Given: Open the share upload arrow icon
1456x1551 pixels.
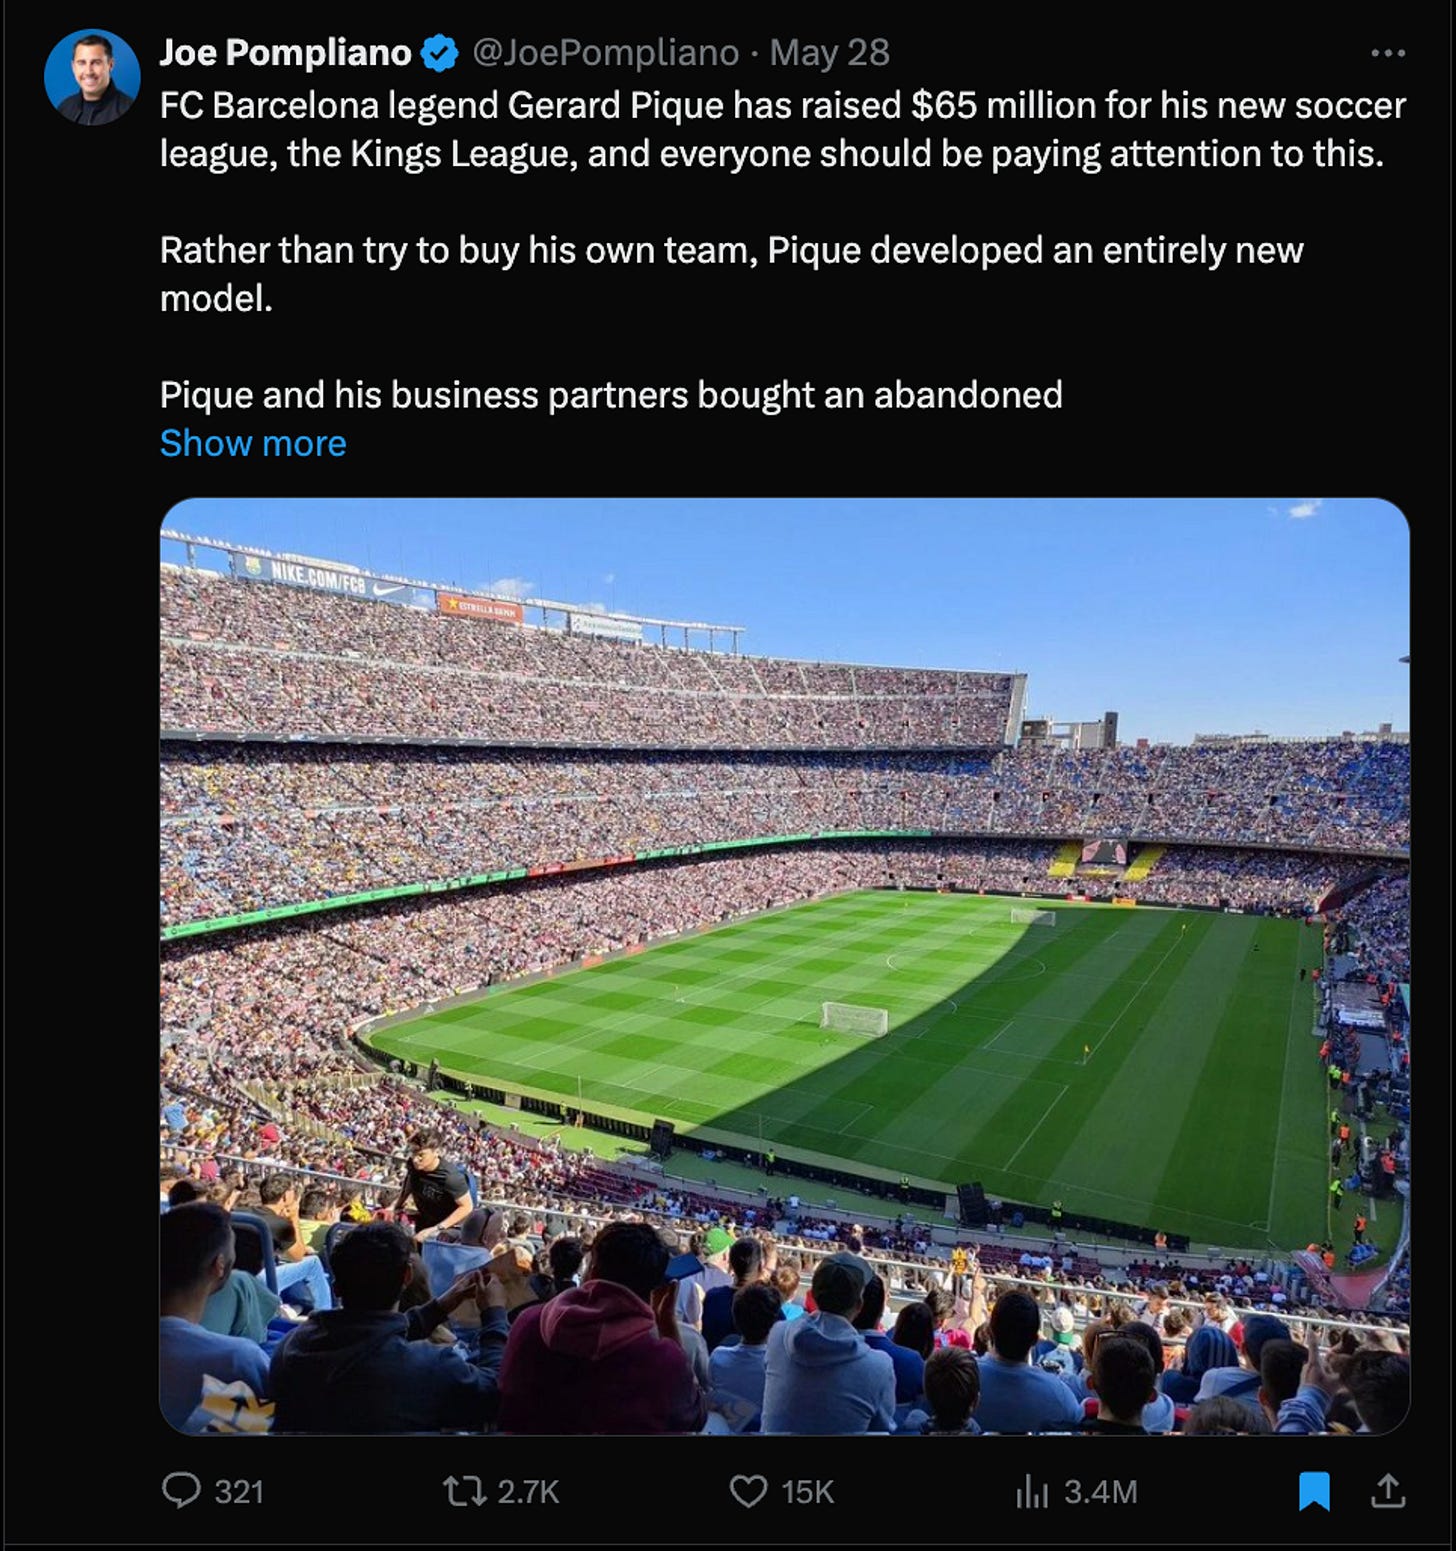Looking at the screenshot, I should [x=1388, y=1491].
